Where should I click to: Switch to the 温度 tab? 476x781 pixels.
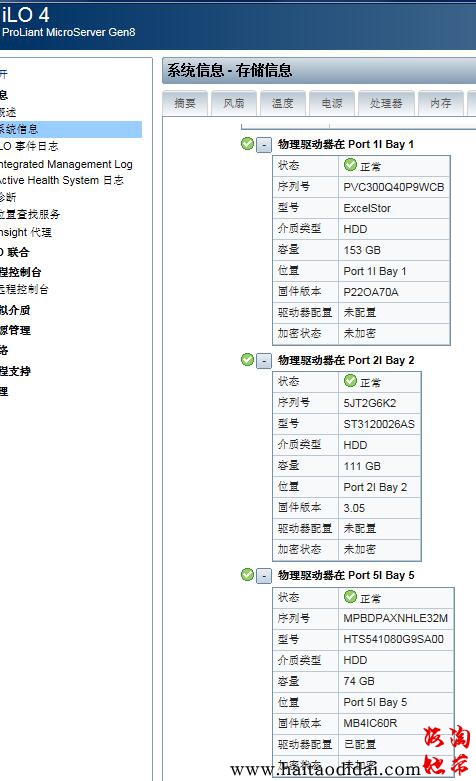tap(282, 104)
